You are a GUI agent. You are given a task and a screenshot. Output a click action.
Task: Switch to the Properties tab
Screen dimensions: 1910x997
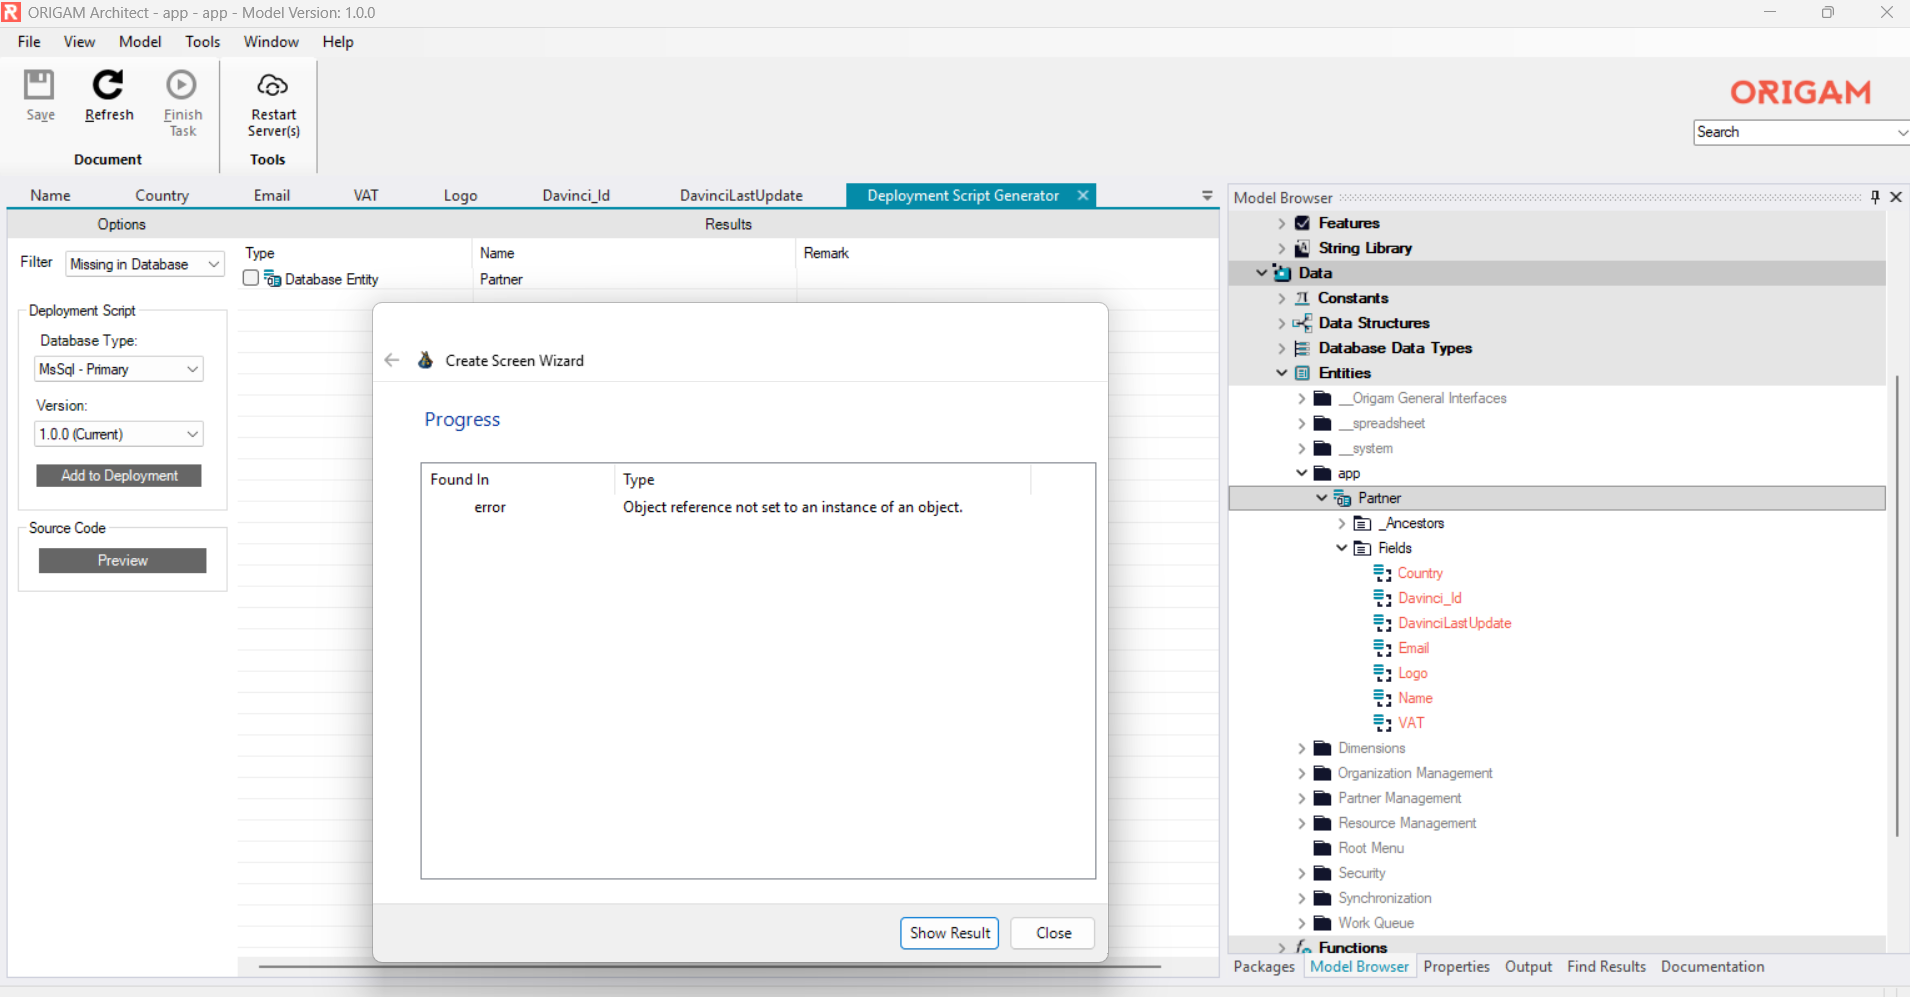pos(1456,967)
